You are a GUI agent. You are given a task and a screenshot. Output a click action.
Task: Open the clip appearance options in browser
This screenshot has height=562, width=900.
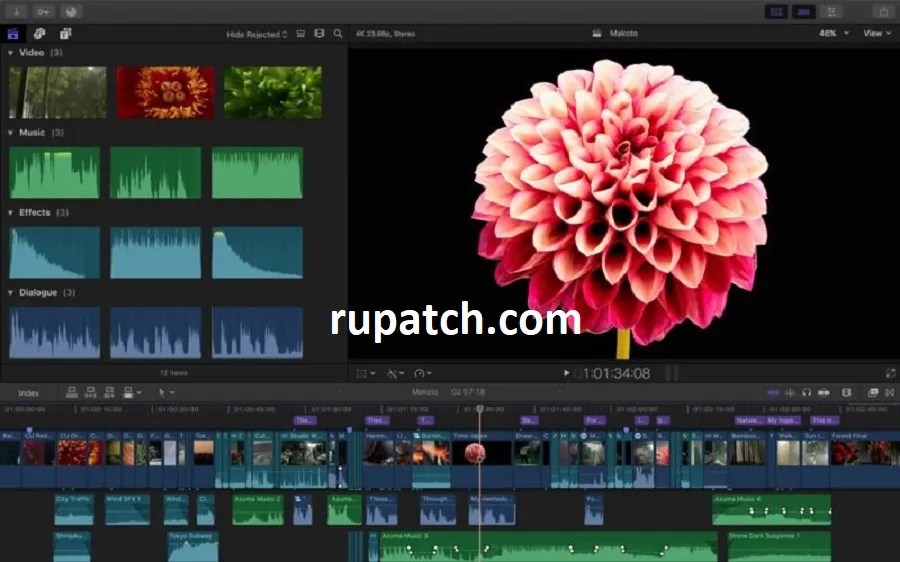point(300,34)
